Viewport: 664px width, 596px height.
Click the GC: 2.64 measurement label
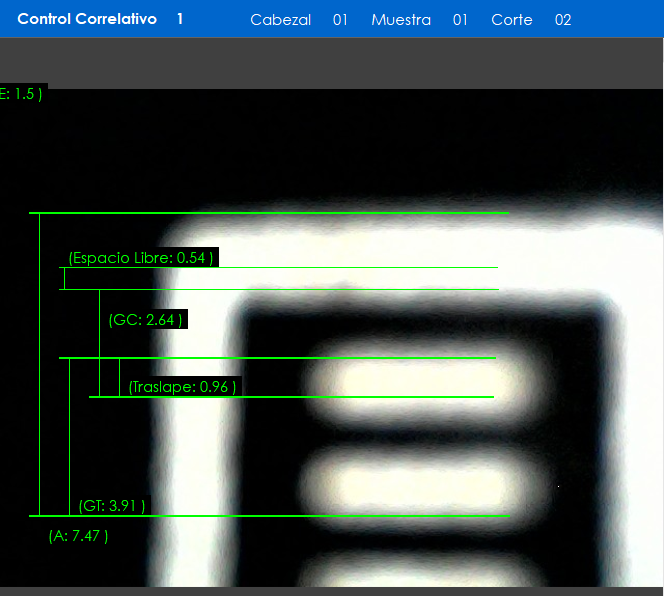[145, 320]
